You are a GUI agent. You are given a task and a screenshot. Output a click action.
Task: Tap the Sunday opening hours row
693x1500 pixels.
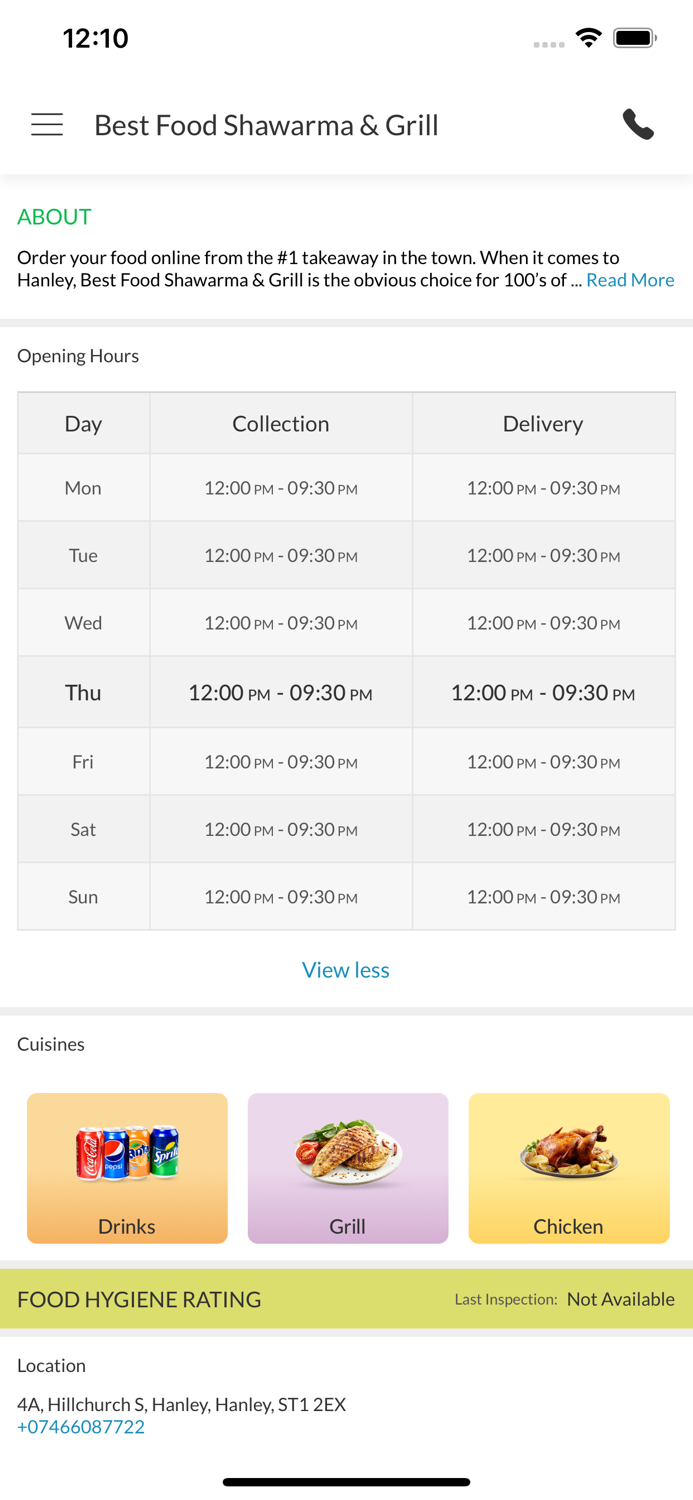(346, 897)
